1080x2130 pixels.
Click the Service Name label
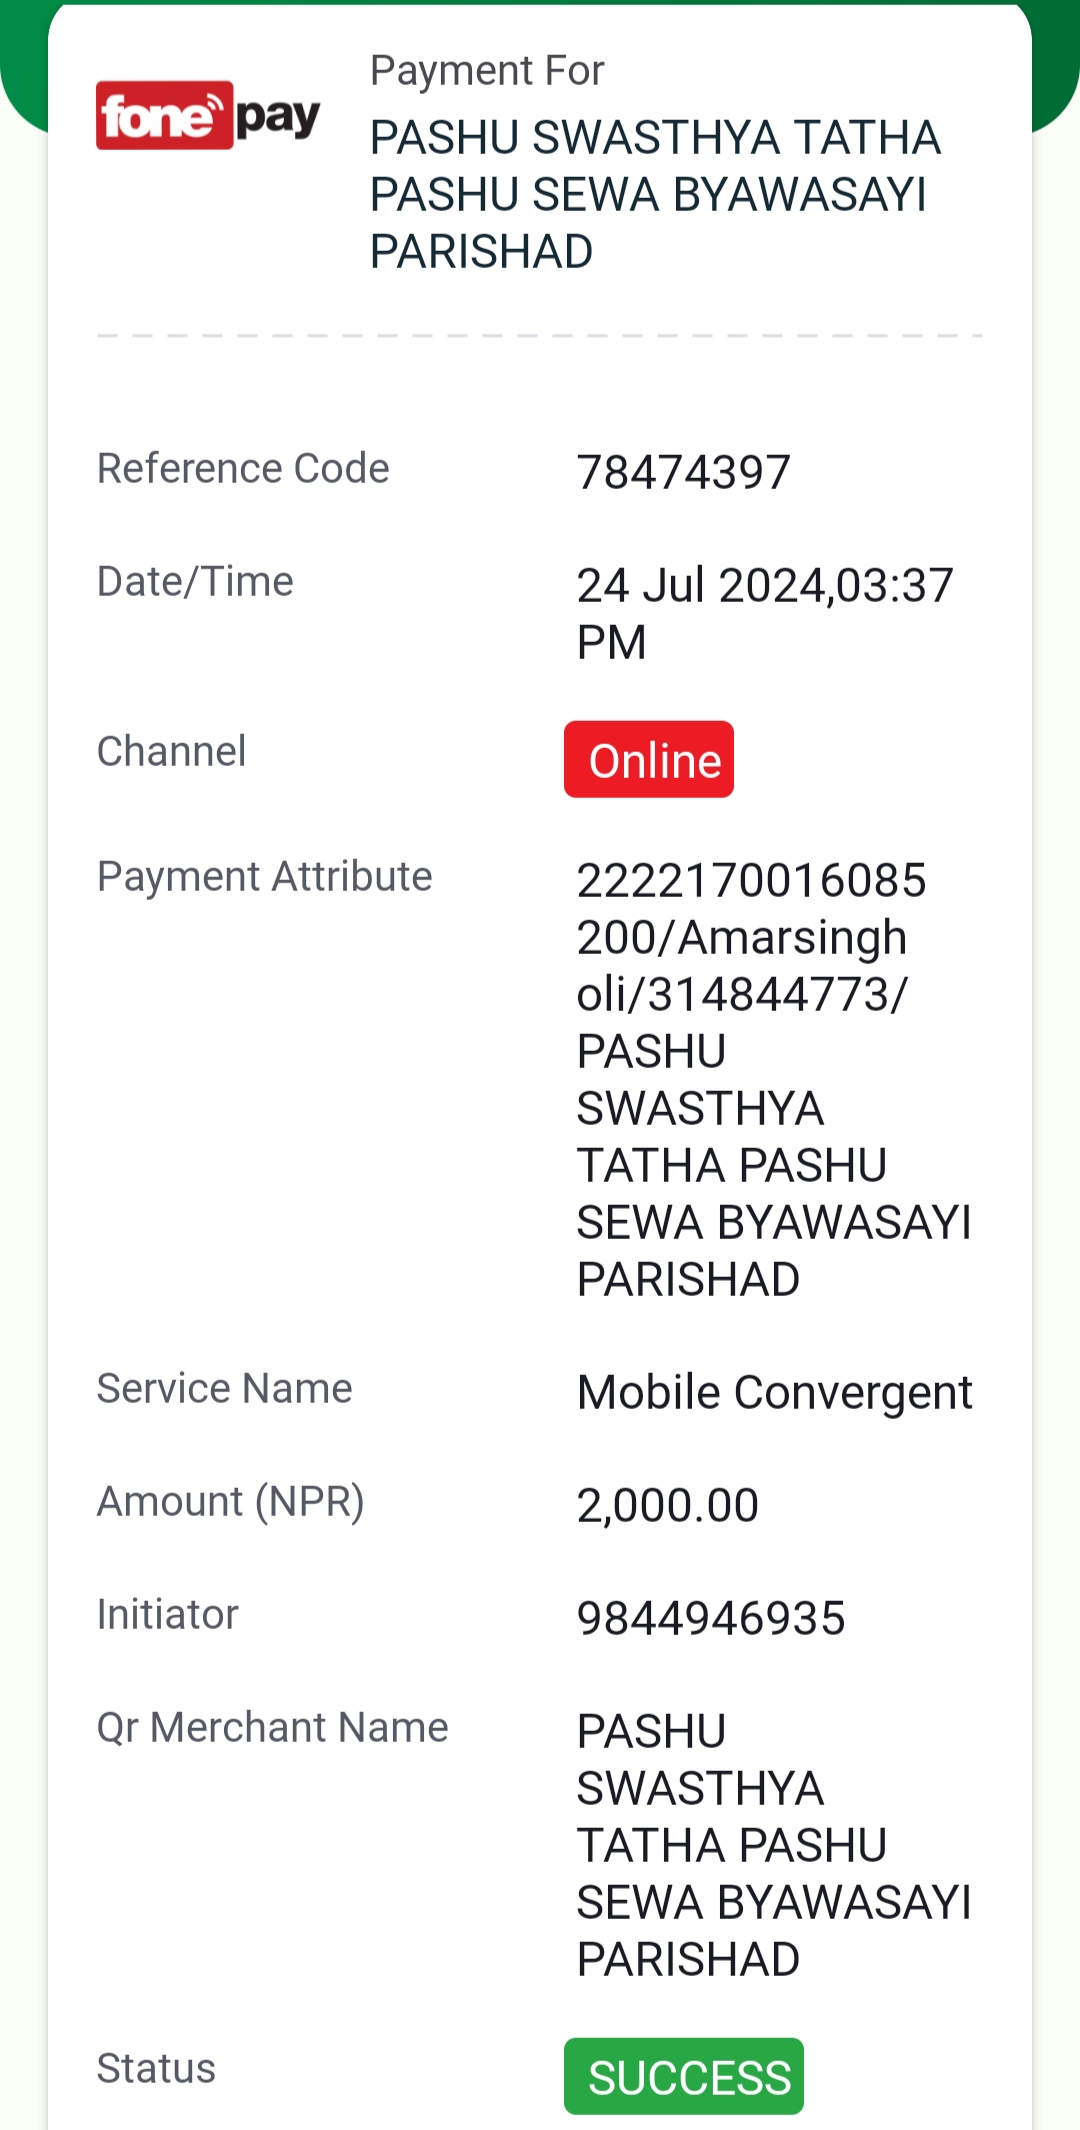coord(225,1388)
